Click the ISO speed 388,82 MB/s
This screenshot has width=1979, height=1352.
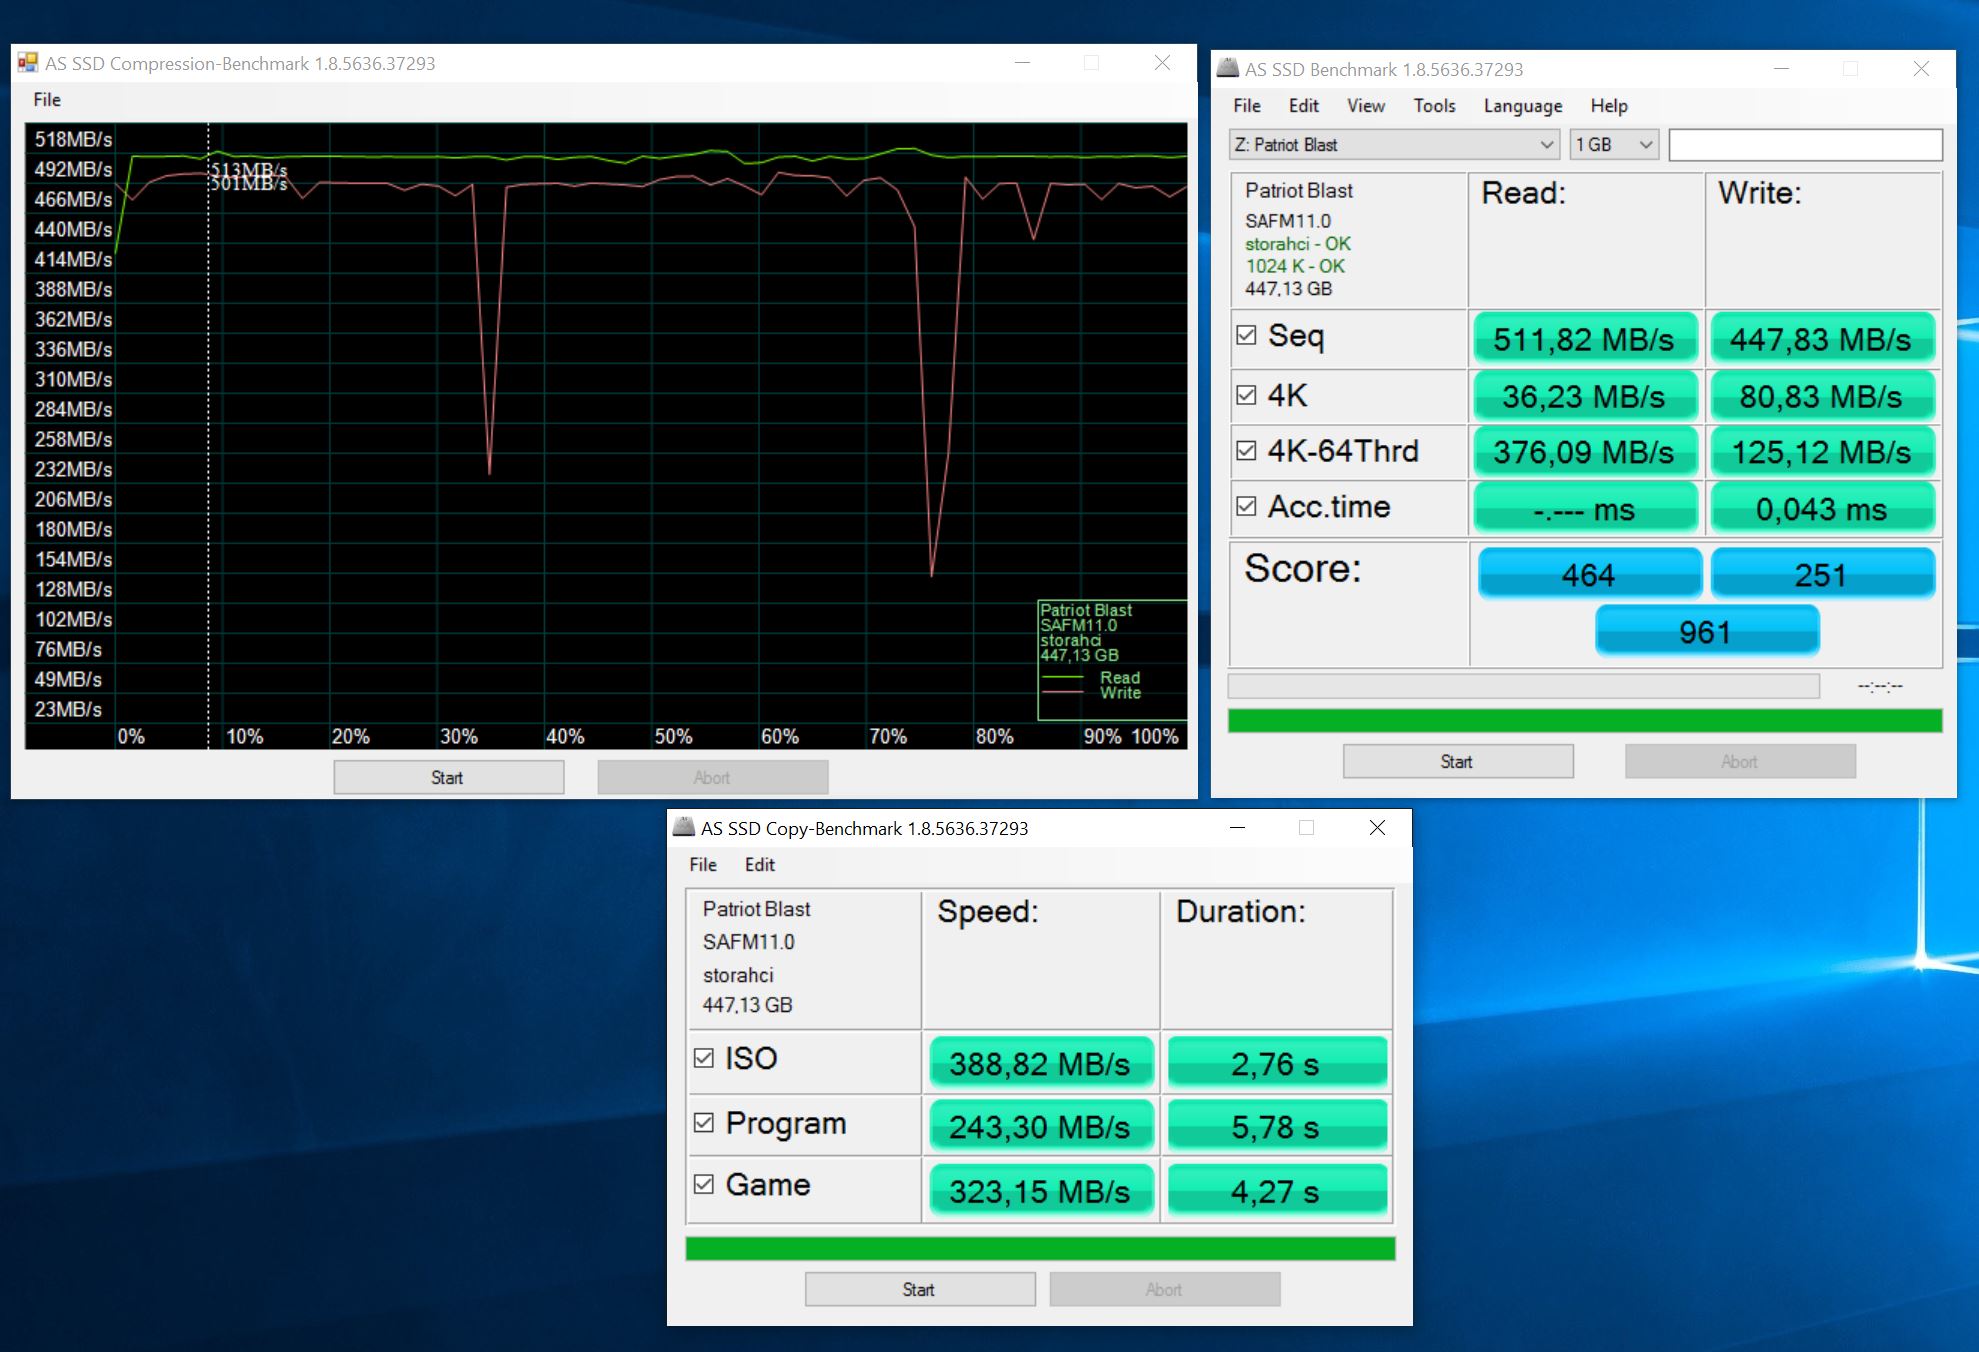point(1041,1063)
